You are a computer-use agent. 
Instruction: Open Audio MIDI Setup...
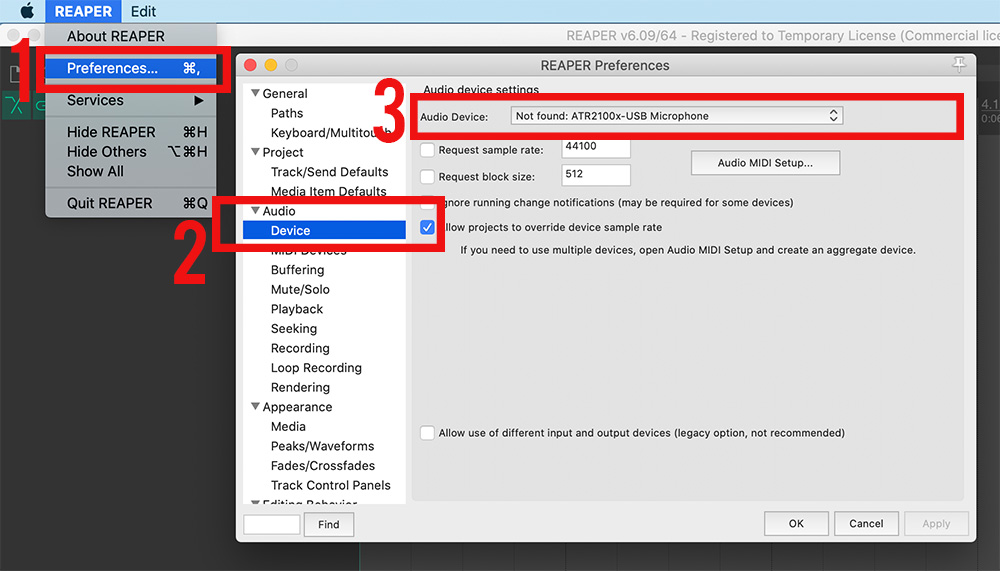(x=765, y=163)
